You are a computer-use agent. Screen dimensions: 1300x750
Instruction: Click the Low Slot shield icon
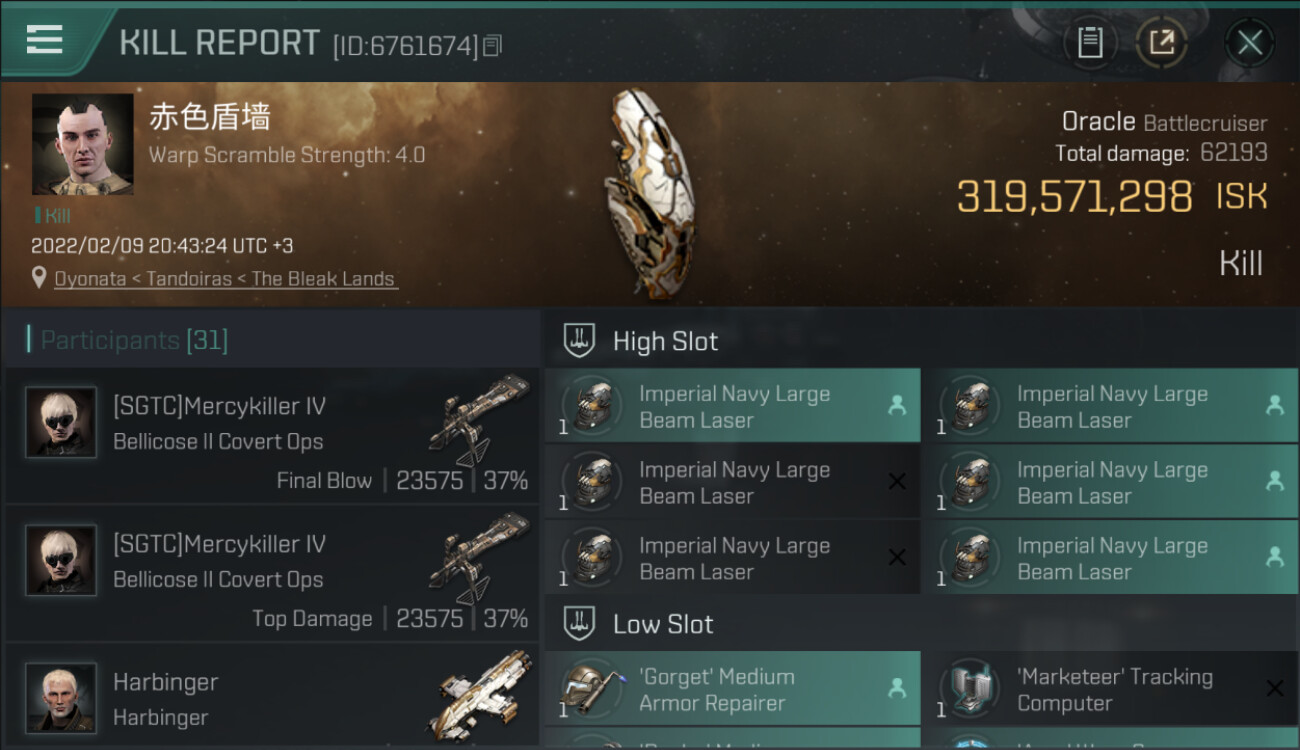click(x=580, y=624)
